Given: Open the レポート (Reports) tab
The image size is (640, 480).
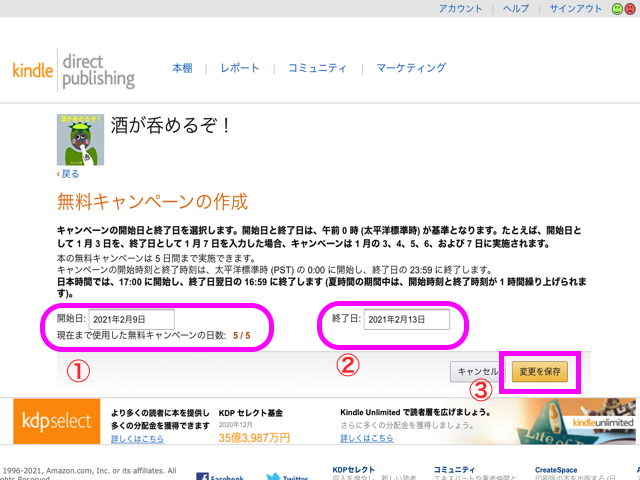Looking at the screenshot, I should [x=240, y=68].
